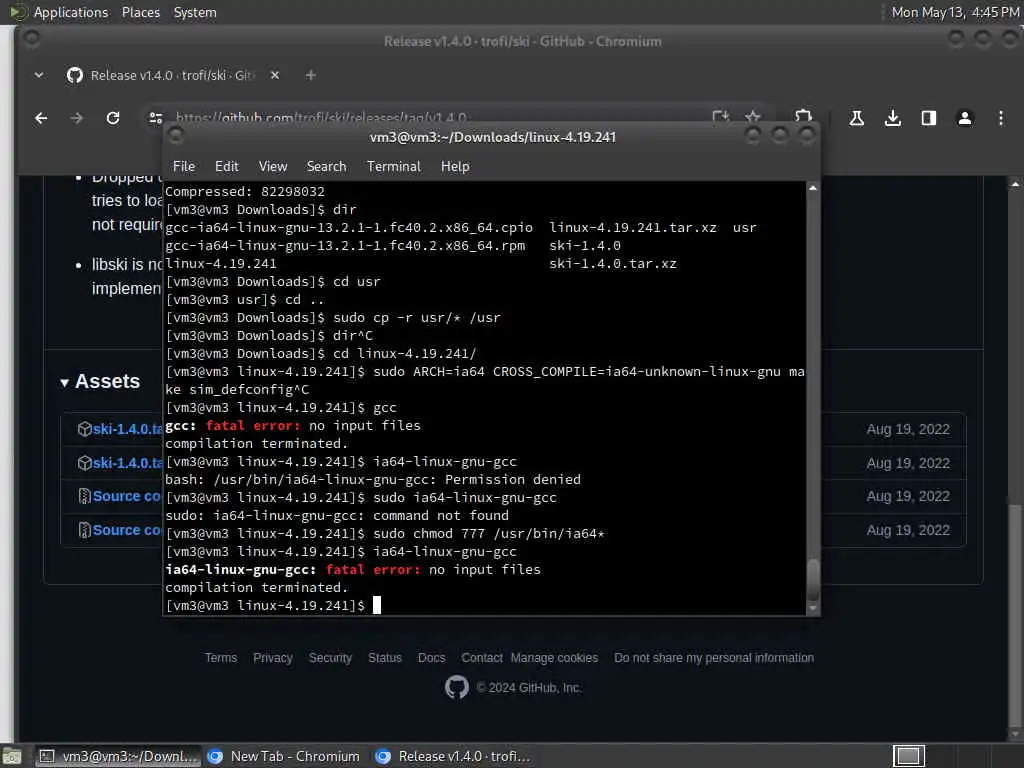Image resolution: width=1024 pixels, height=768 pixels.
Task: Open Chromium three-dot menu
Action: [1000, 118]
